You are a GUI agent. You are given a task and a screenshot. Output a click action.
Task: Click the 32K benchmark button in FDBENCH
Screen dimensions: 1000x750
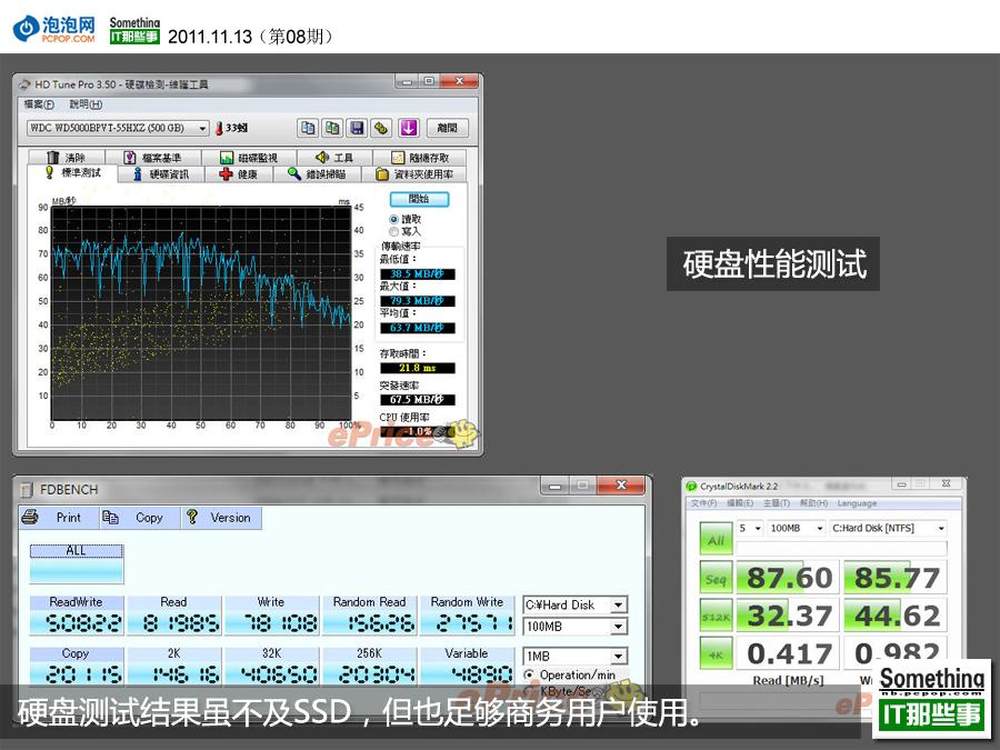point(271,666)
